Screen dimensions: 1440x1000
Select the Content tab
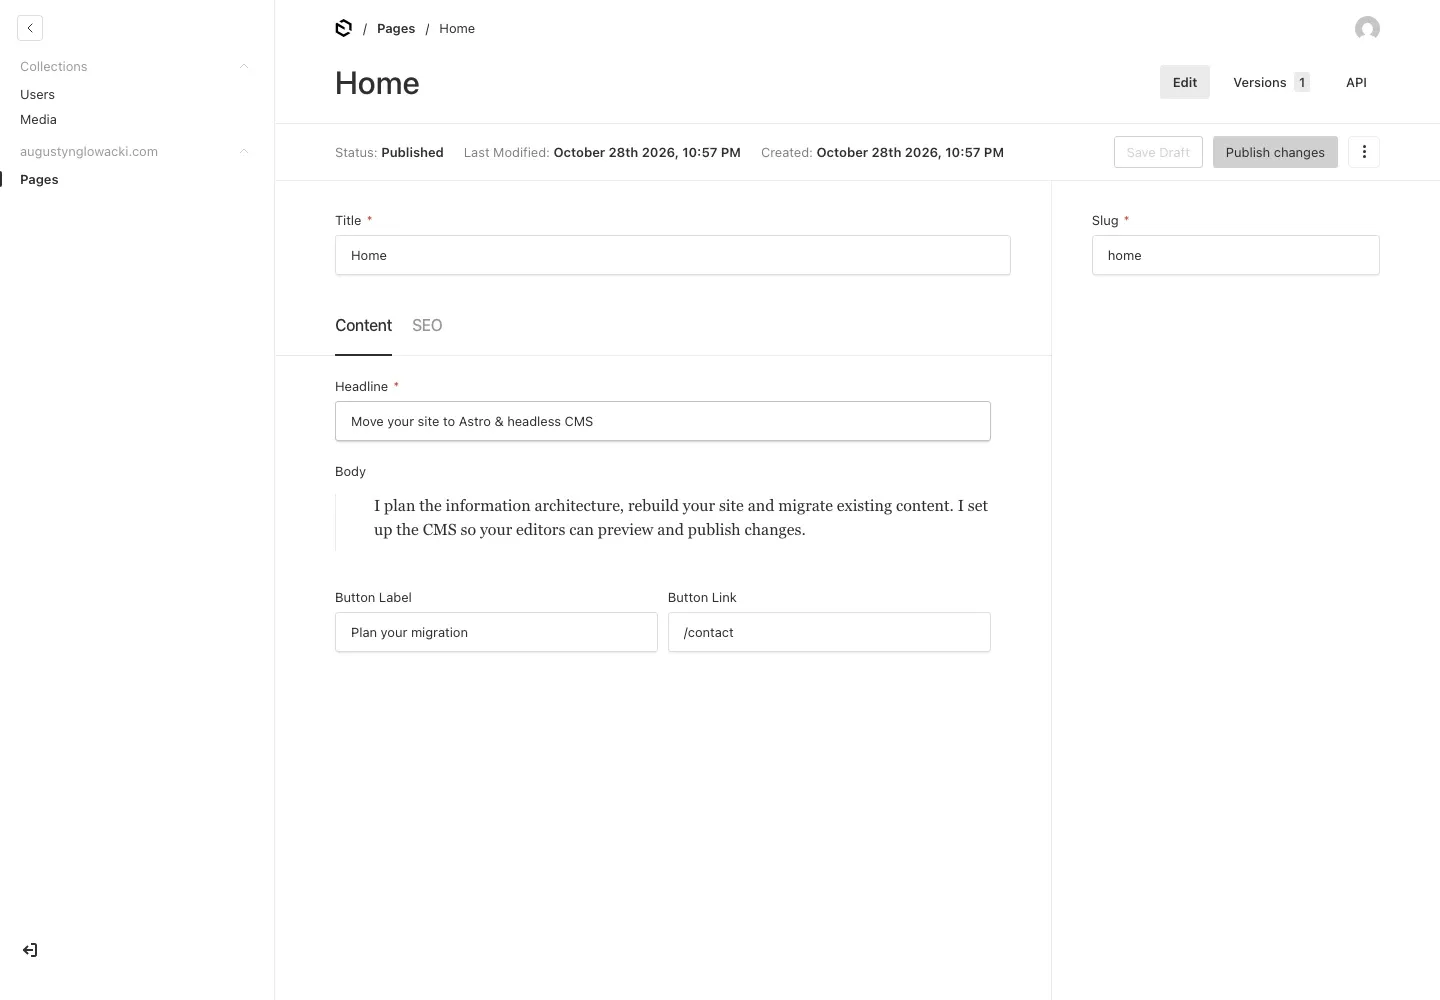click(x=363, y=326)
